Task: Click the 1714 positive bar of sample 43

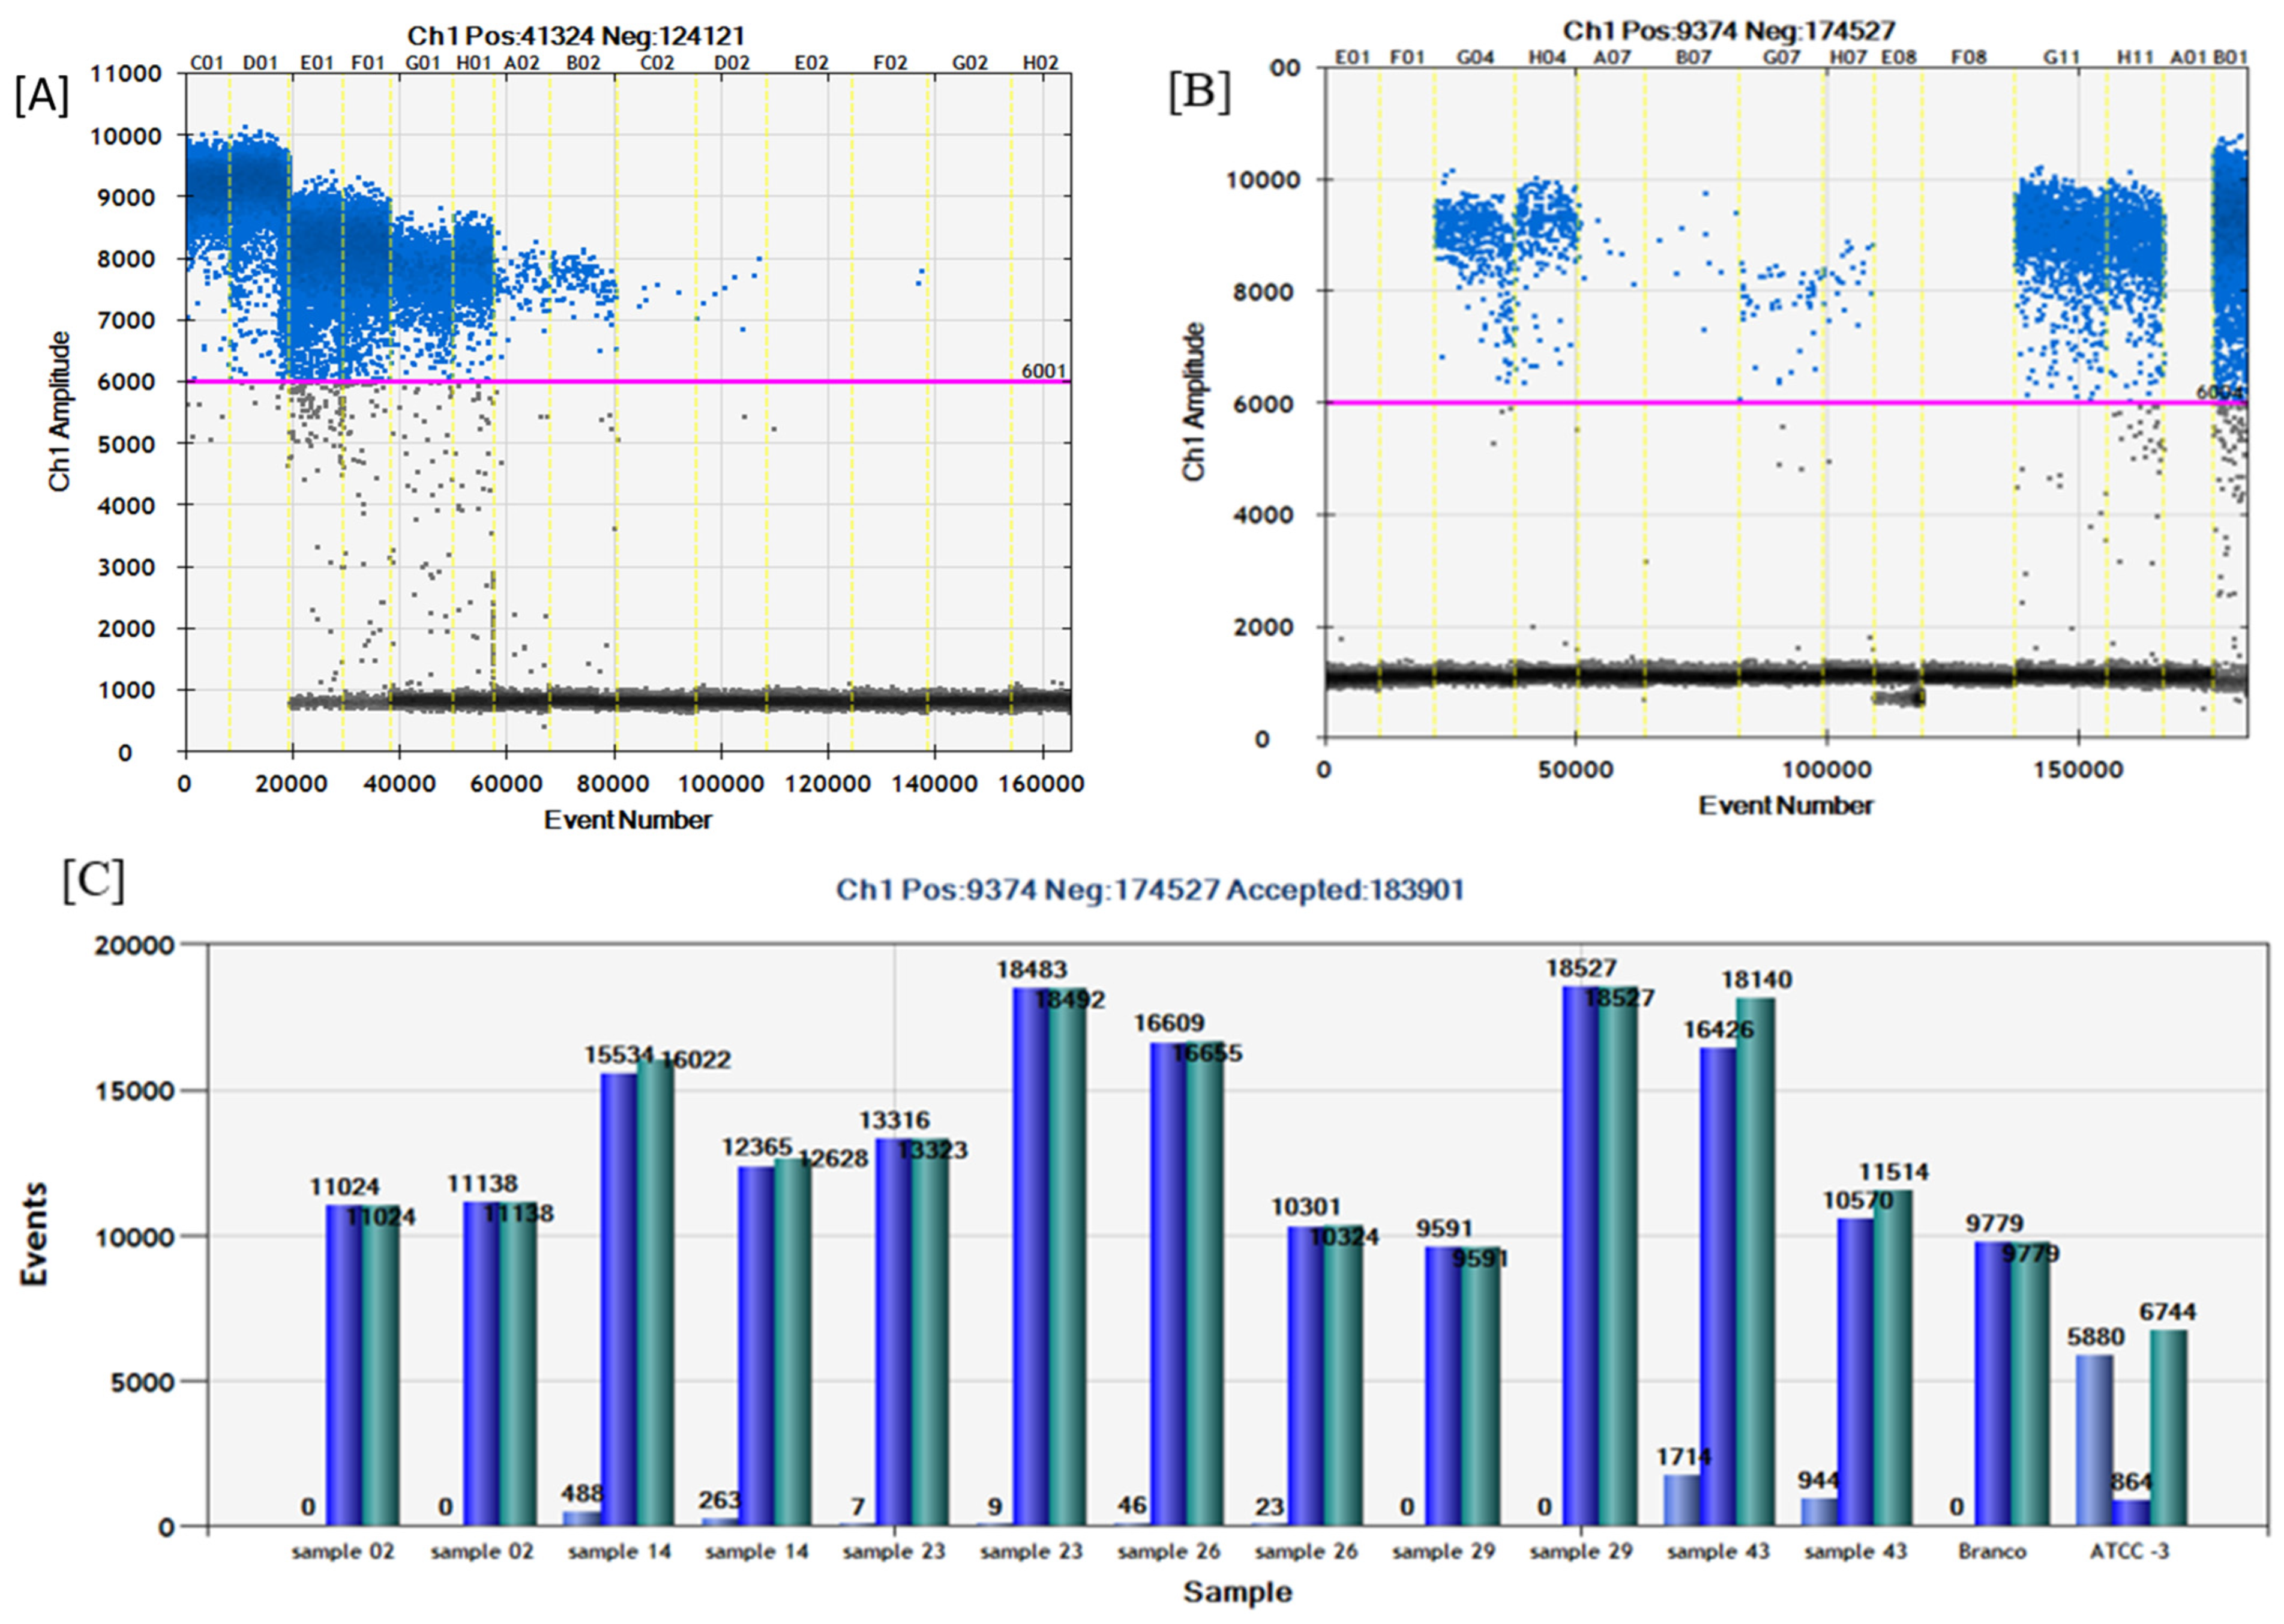Action: (1683, 1500)
